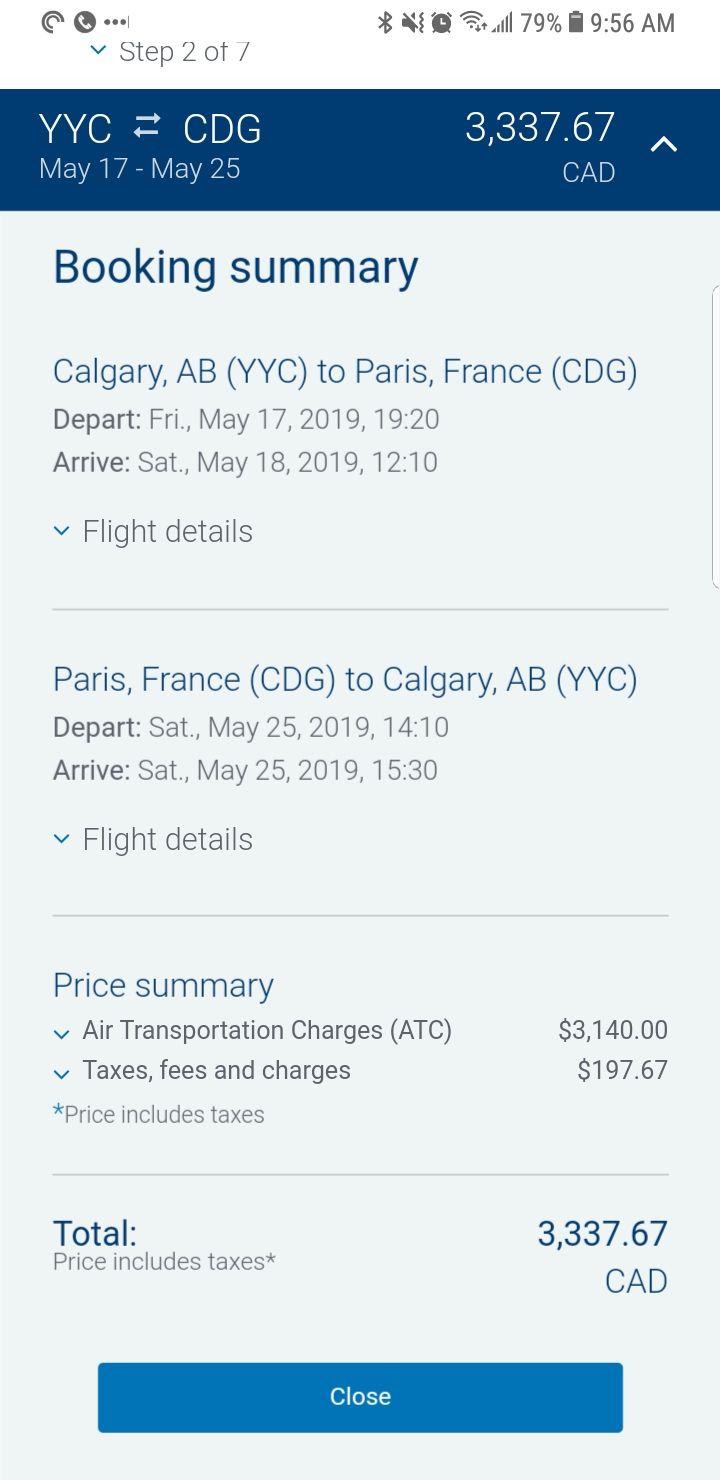Tap the Wi-Fi calling icon in status bar
720x1480 pixels.
(53, 22)
